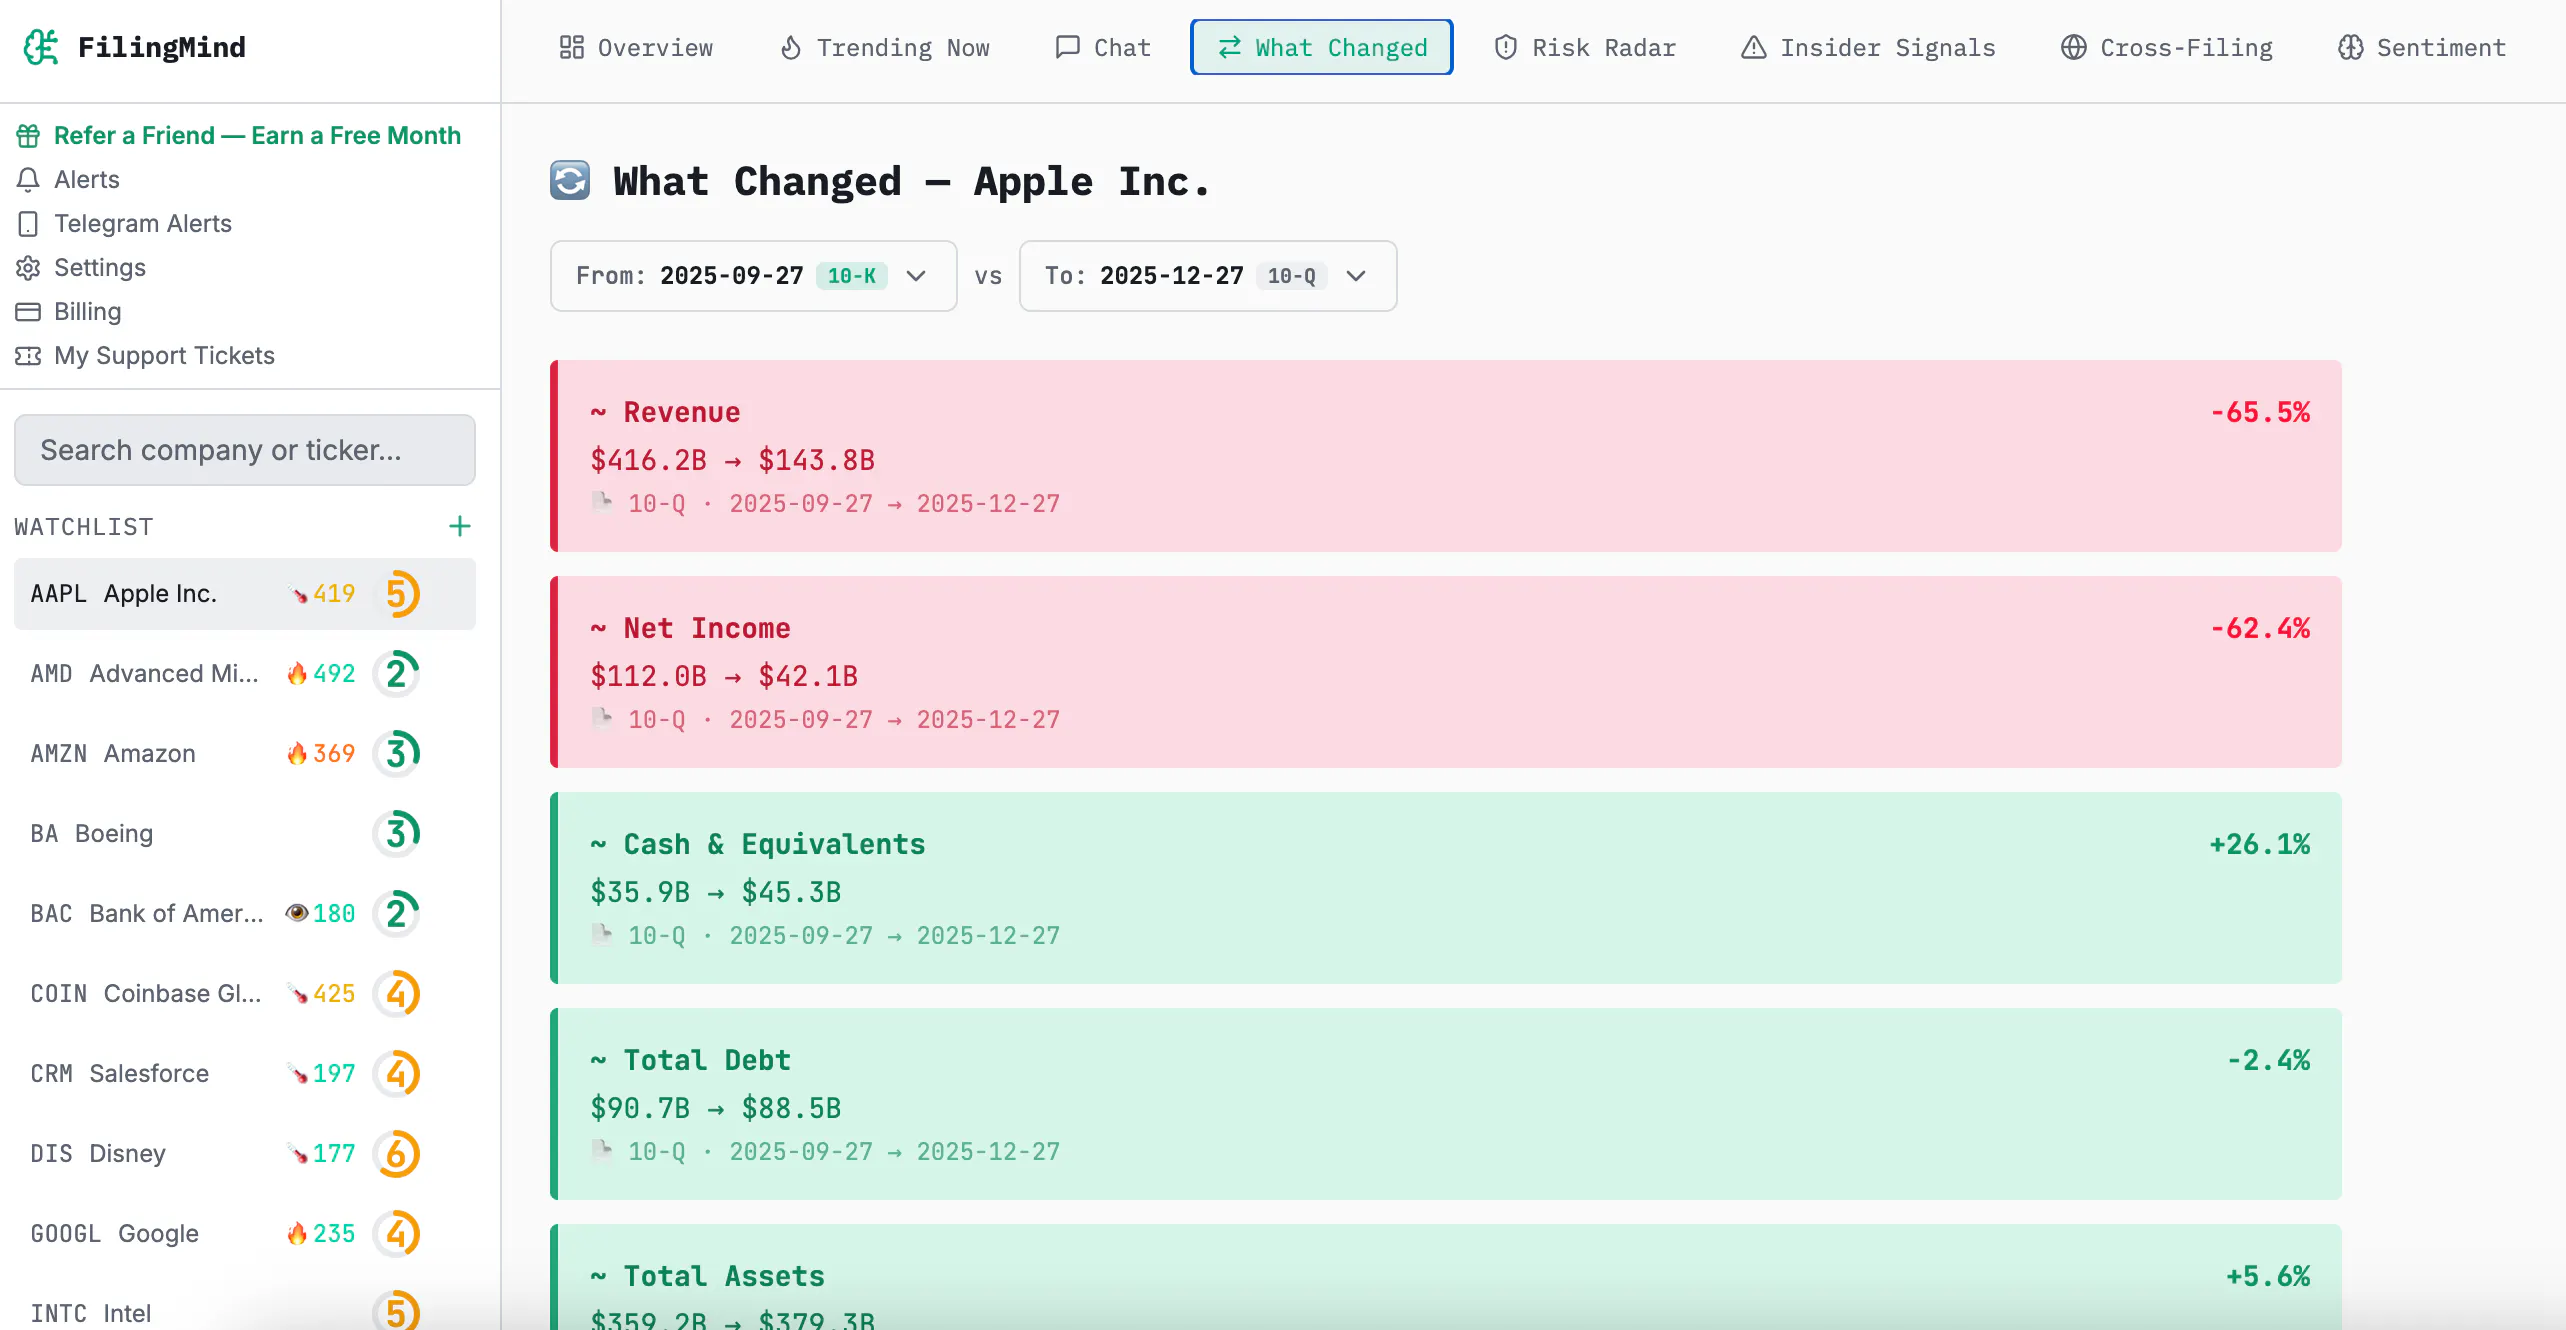The height and width of the screenshot is (1330, 2566).
Task: Click the Google score 4 ring icon
Action: (397, 1234)
